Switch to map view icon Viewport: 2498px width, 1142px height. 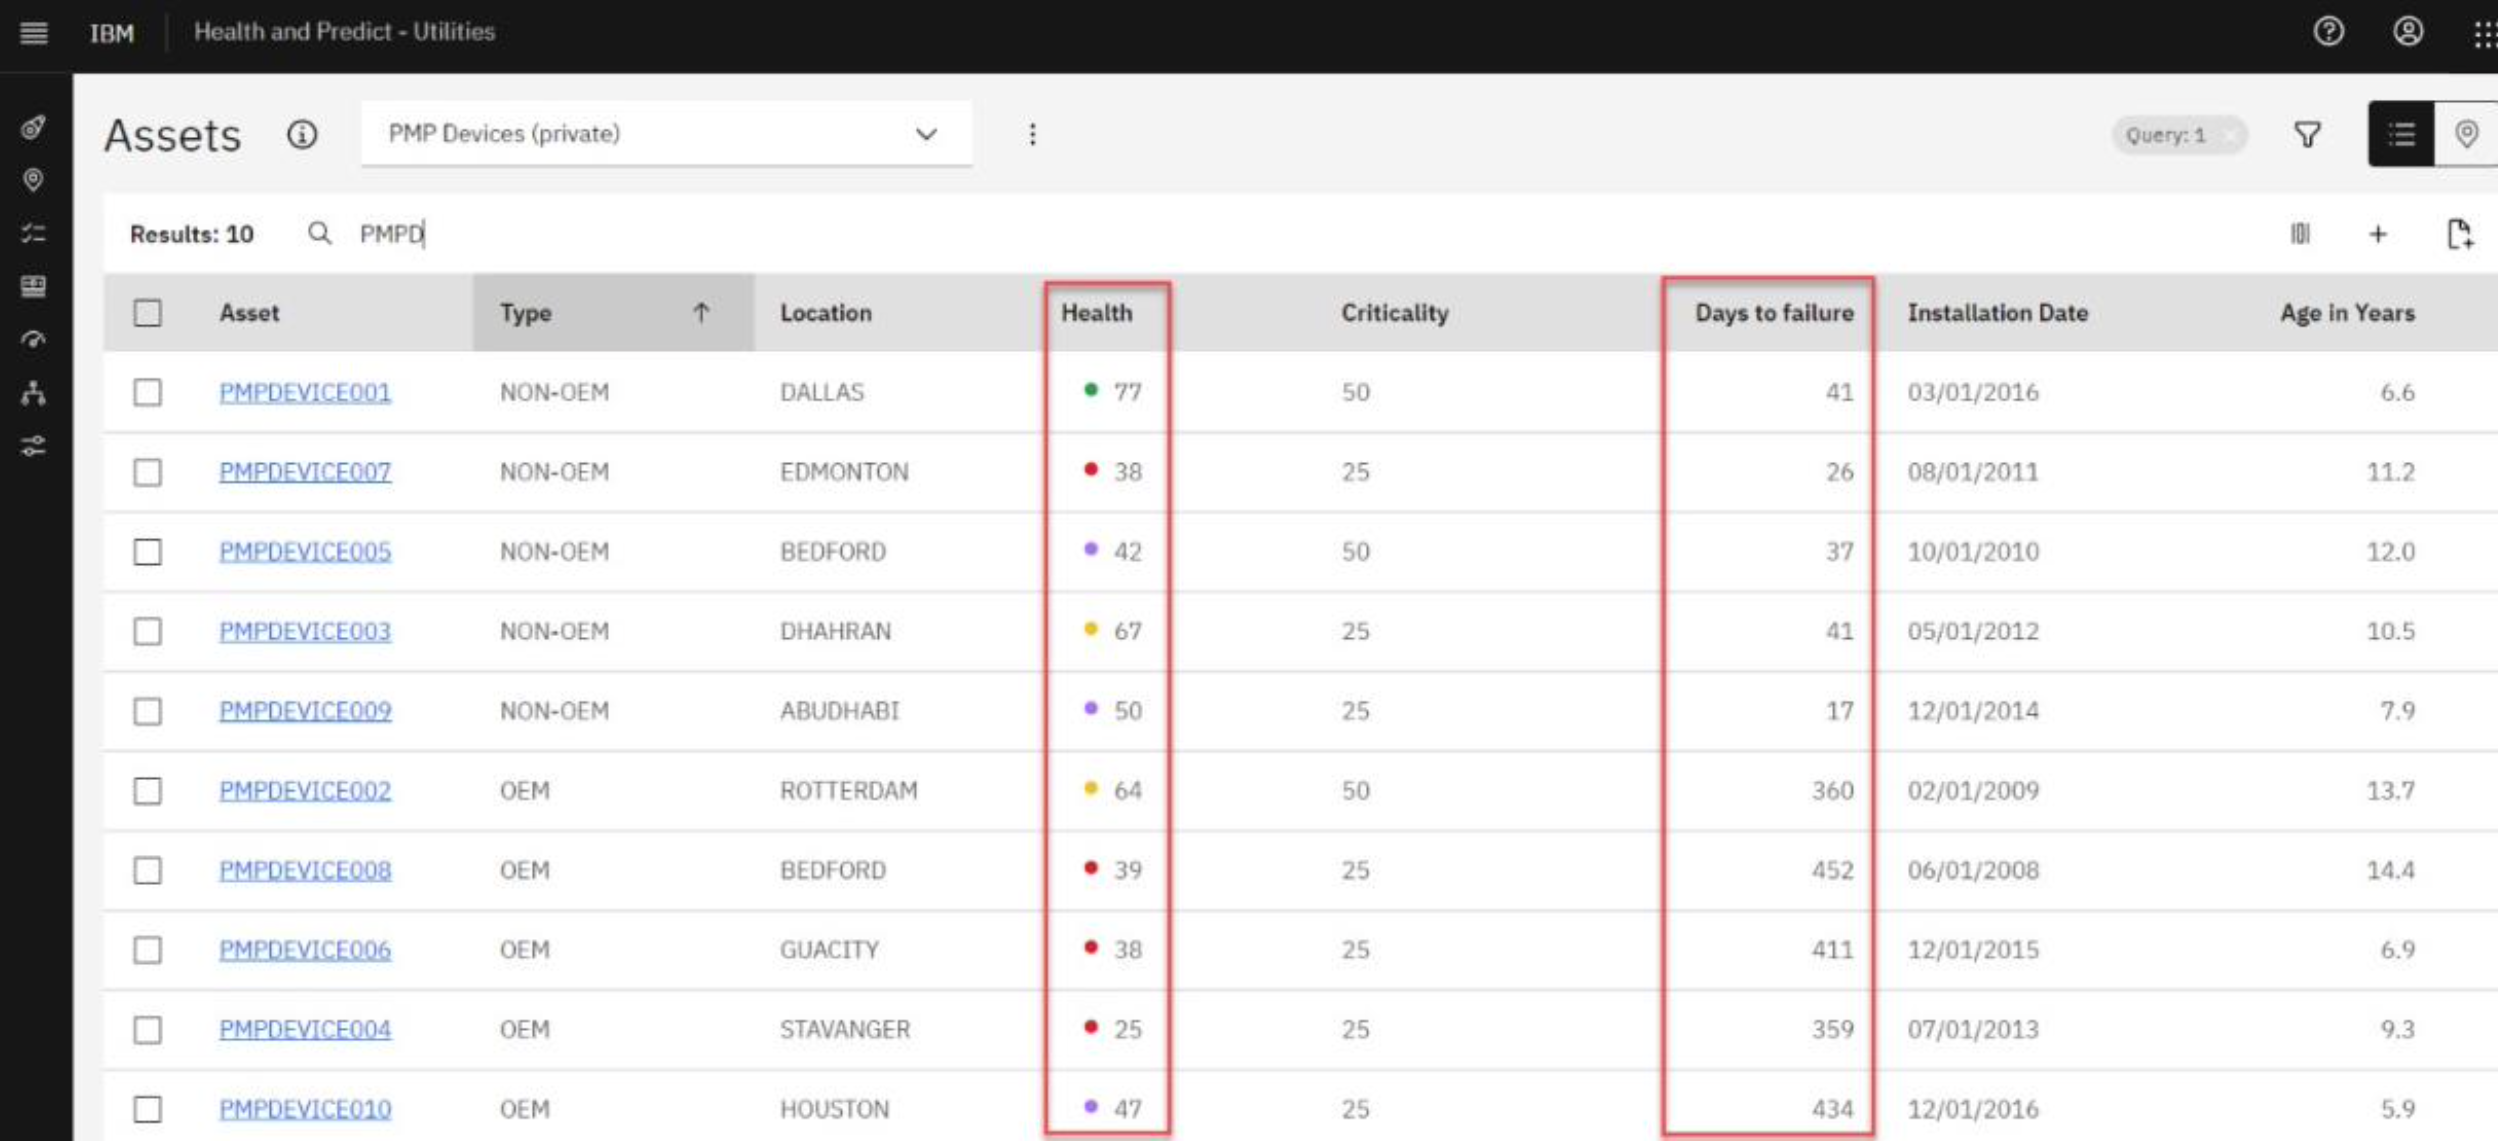(2466, 134)
